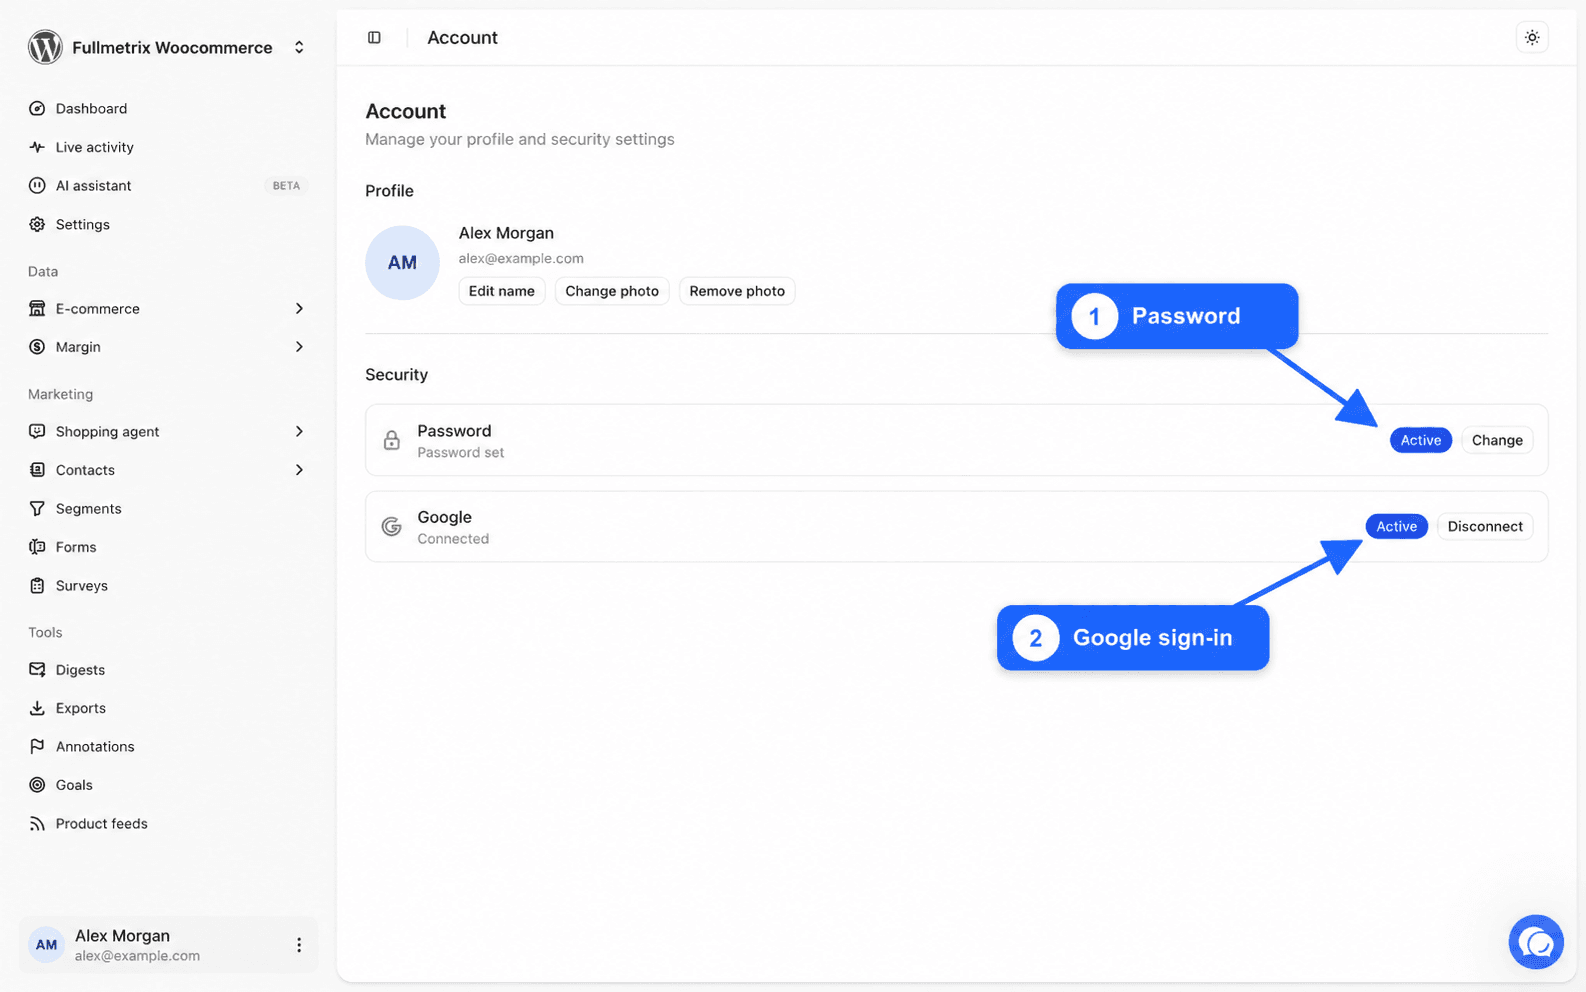The image size is (1586, 992).
Task: Click the AM profile avatar
Action: pyautogui.click(x=402, y=263)
